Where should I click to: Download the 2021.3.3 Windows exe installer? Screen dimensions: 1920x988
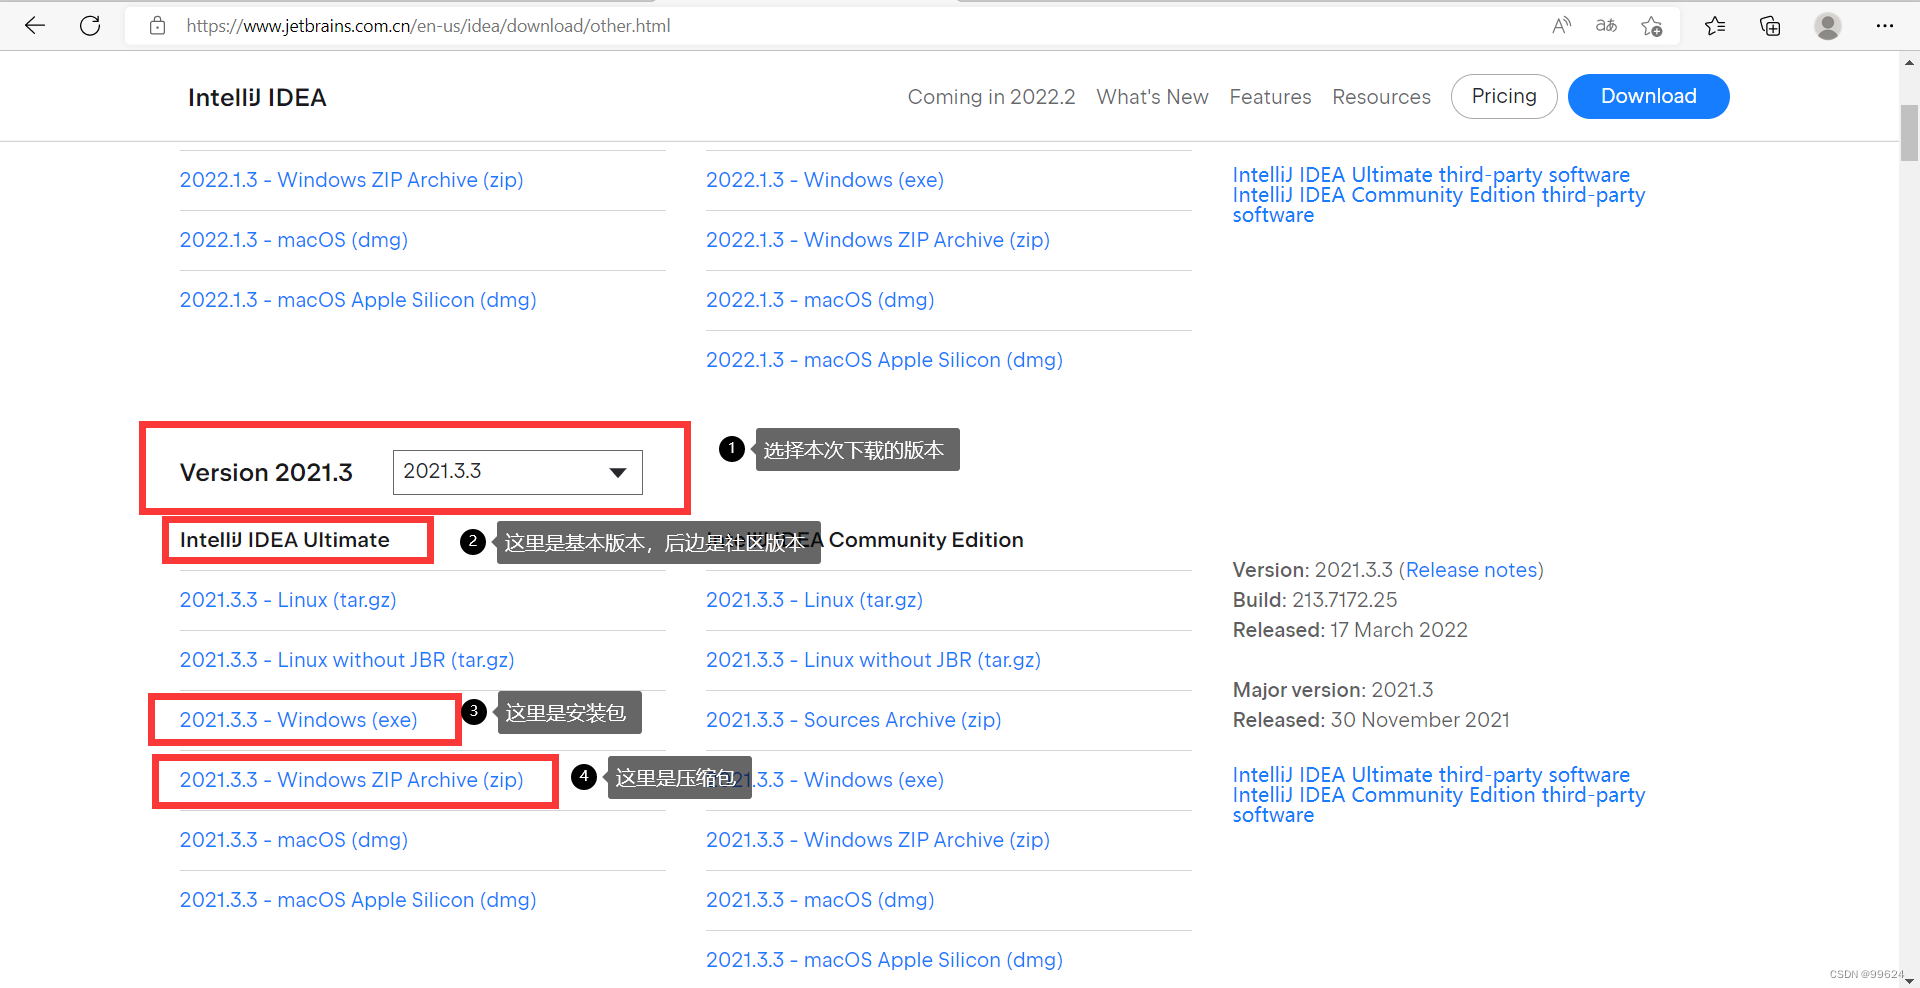point(298,719)
